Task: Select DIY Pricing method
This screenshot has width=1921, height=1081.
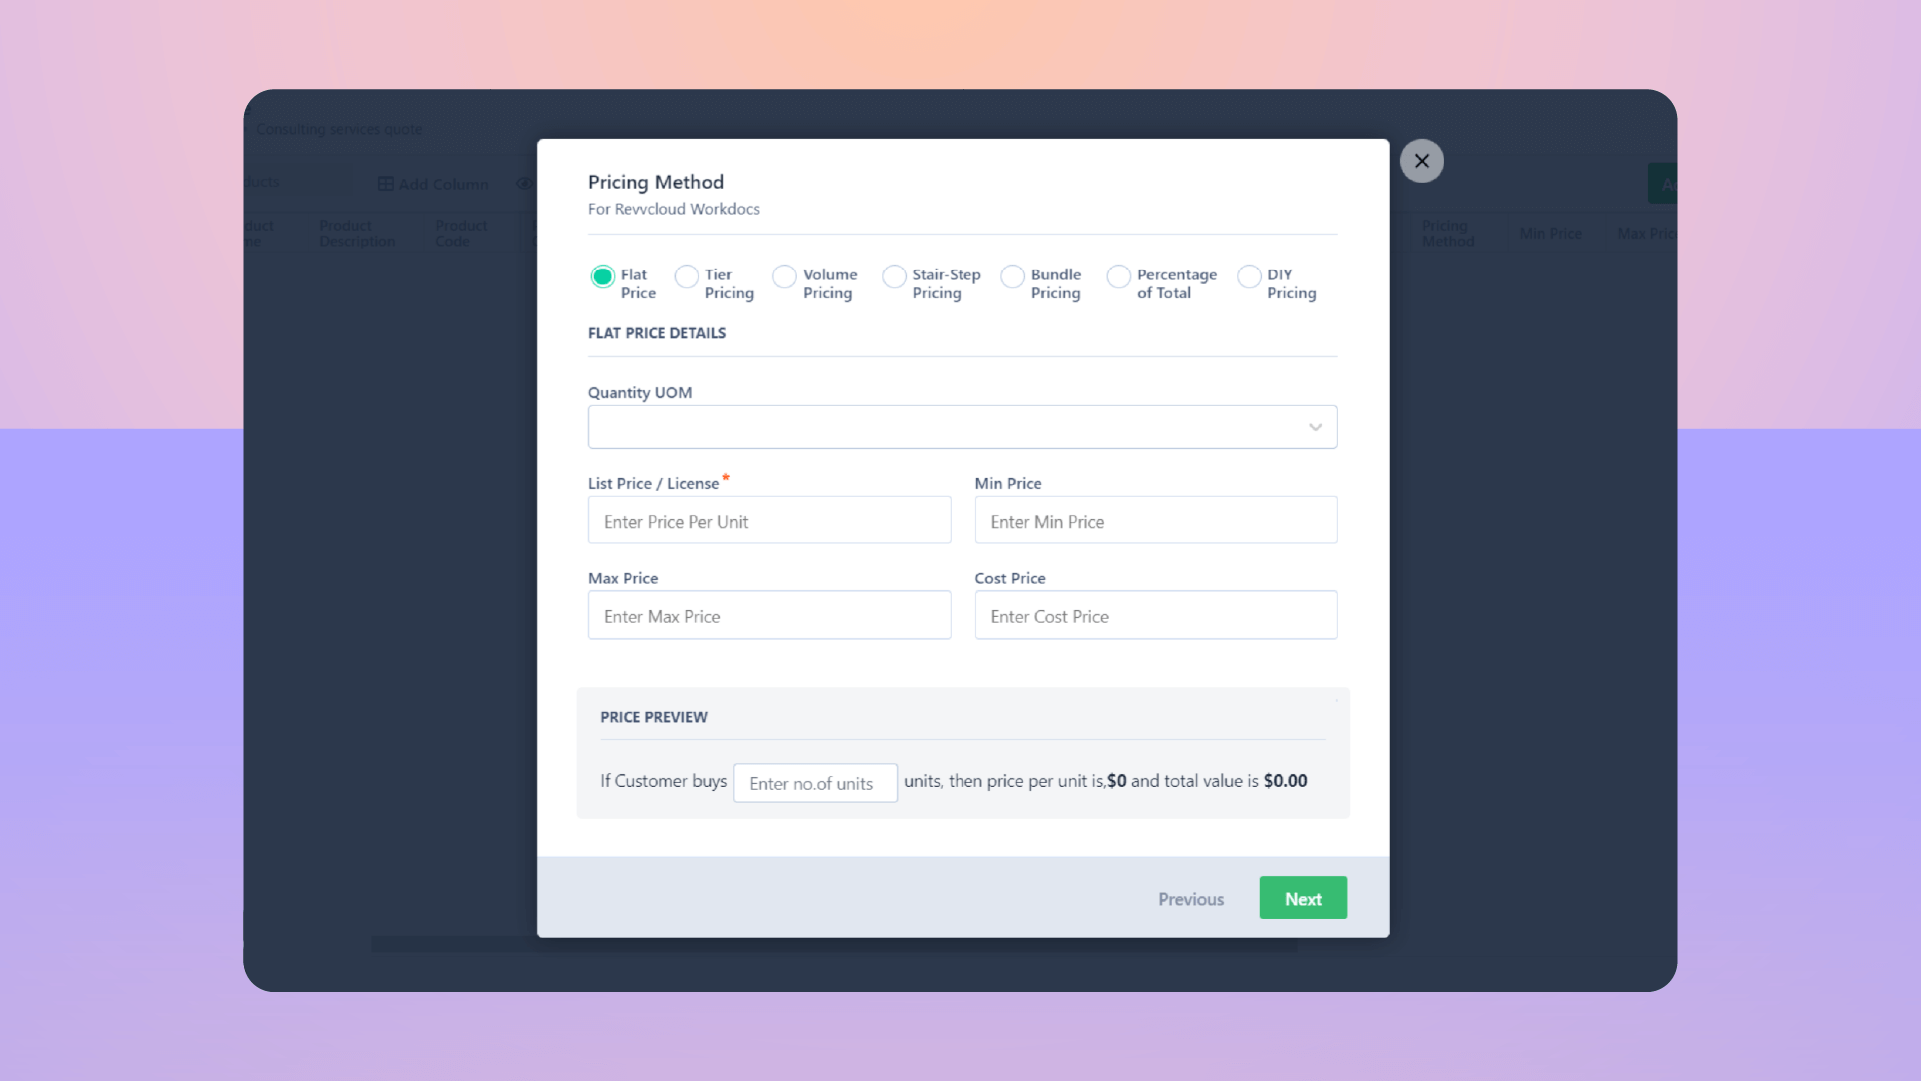Action: 1249,275
